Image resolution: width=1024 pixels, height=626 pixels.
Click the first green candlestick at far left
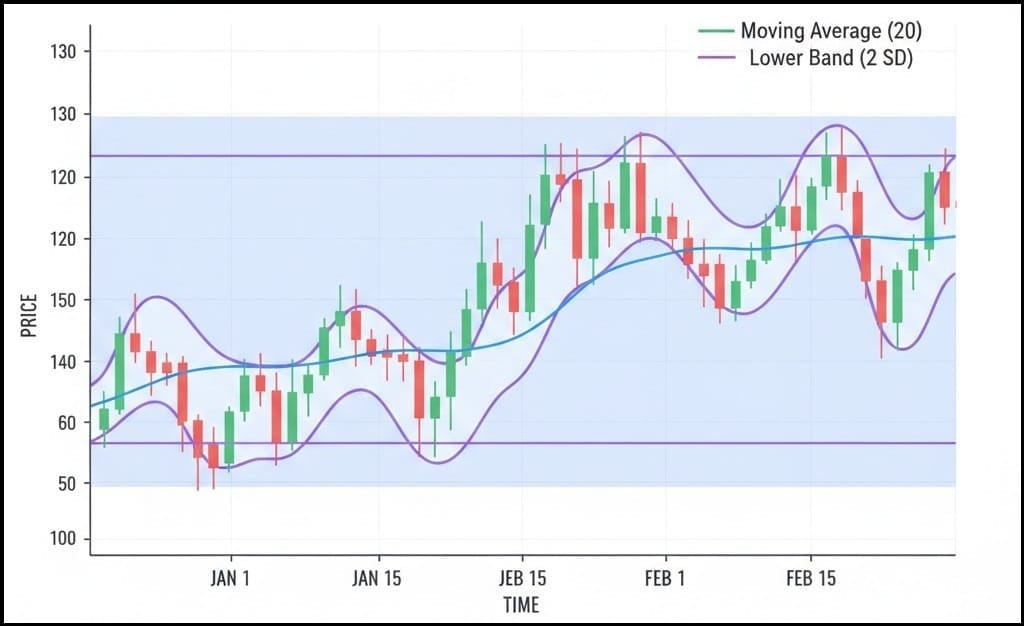[x=104, y=418]
